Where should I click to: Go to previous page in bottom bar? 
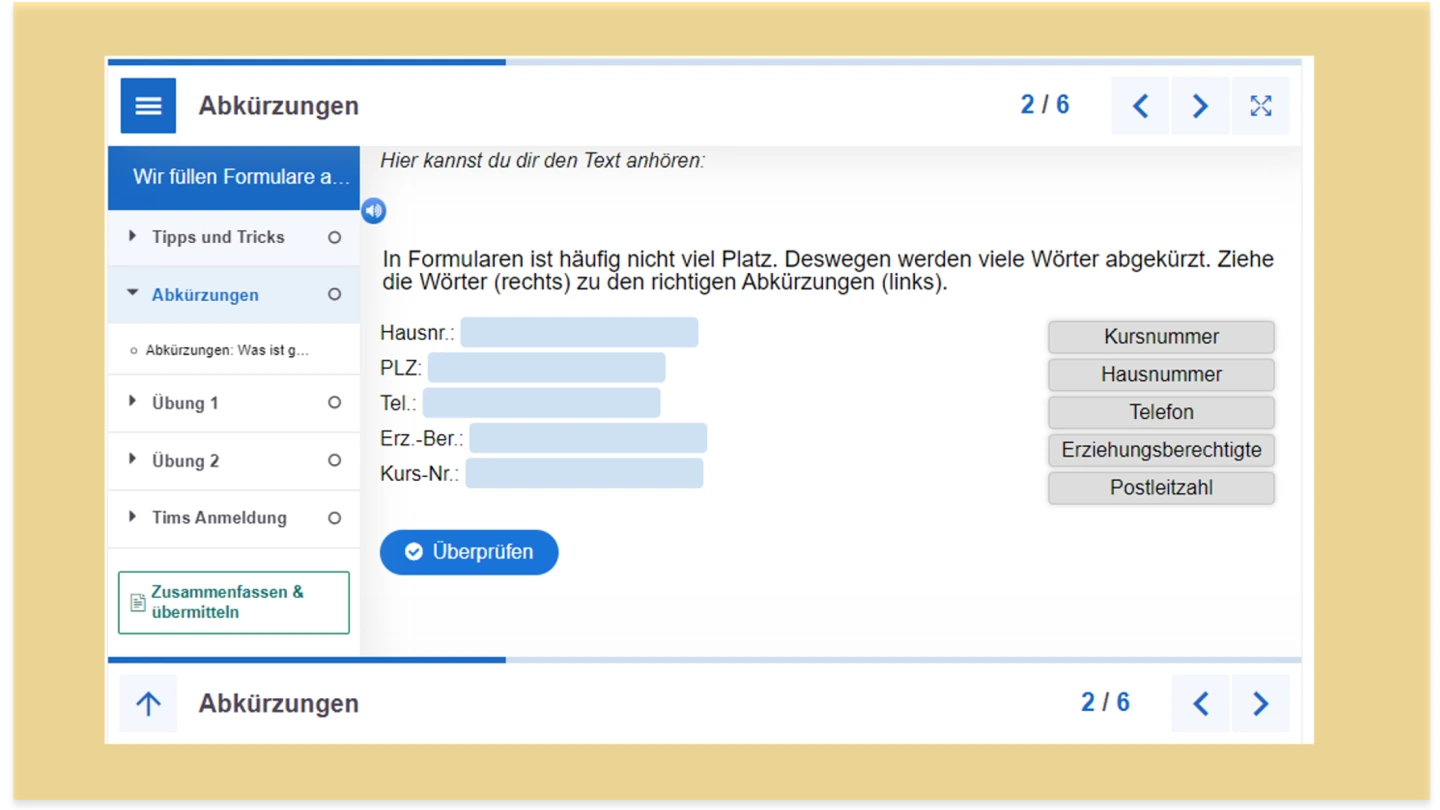point(1200,704)
